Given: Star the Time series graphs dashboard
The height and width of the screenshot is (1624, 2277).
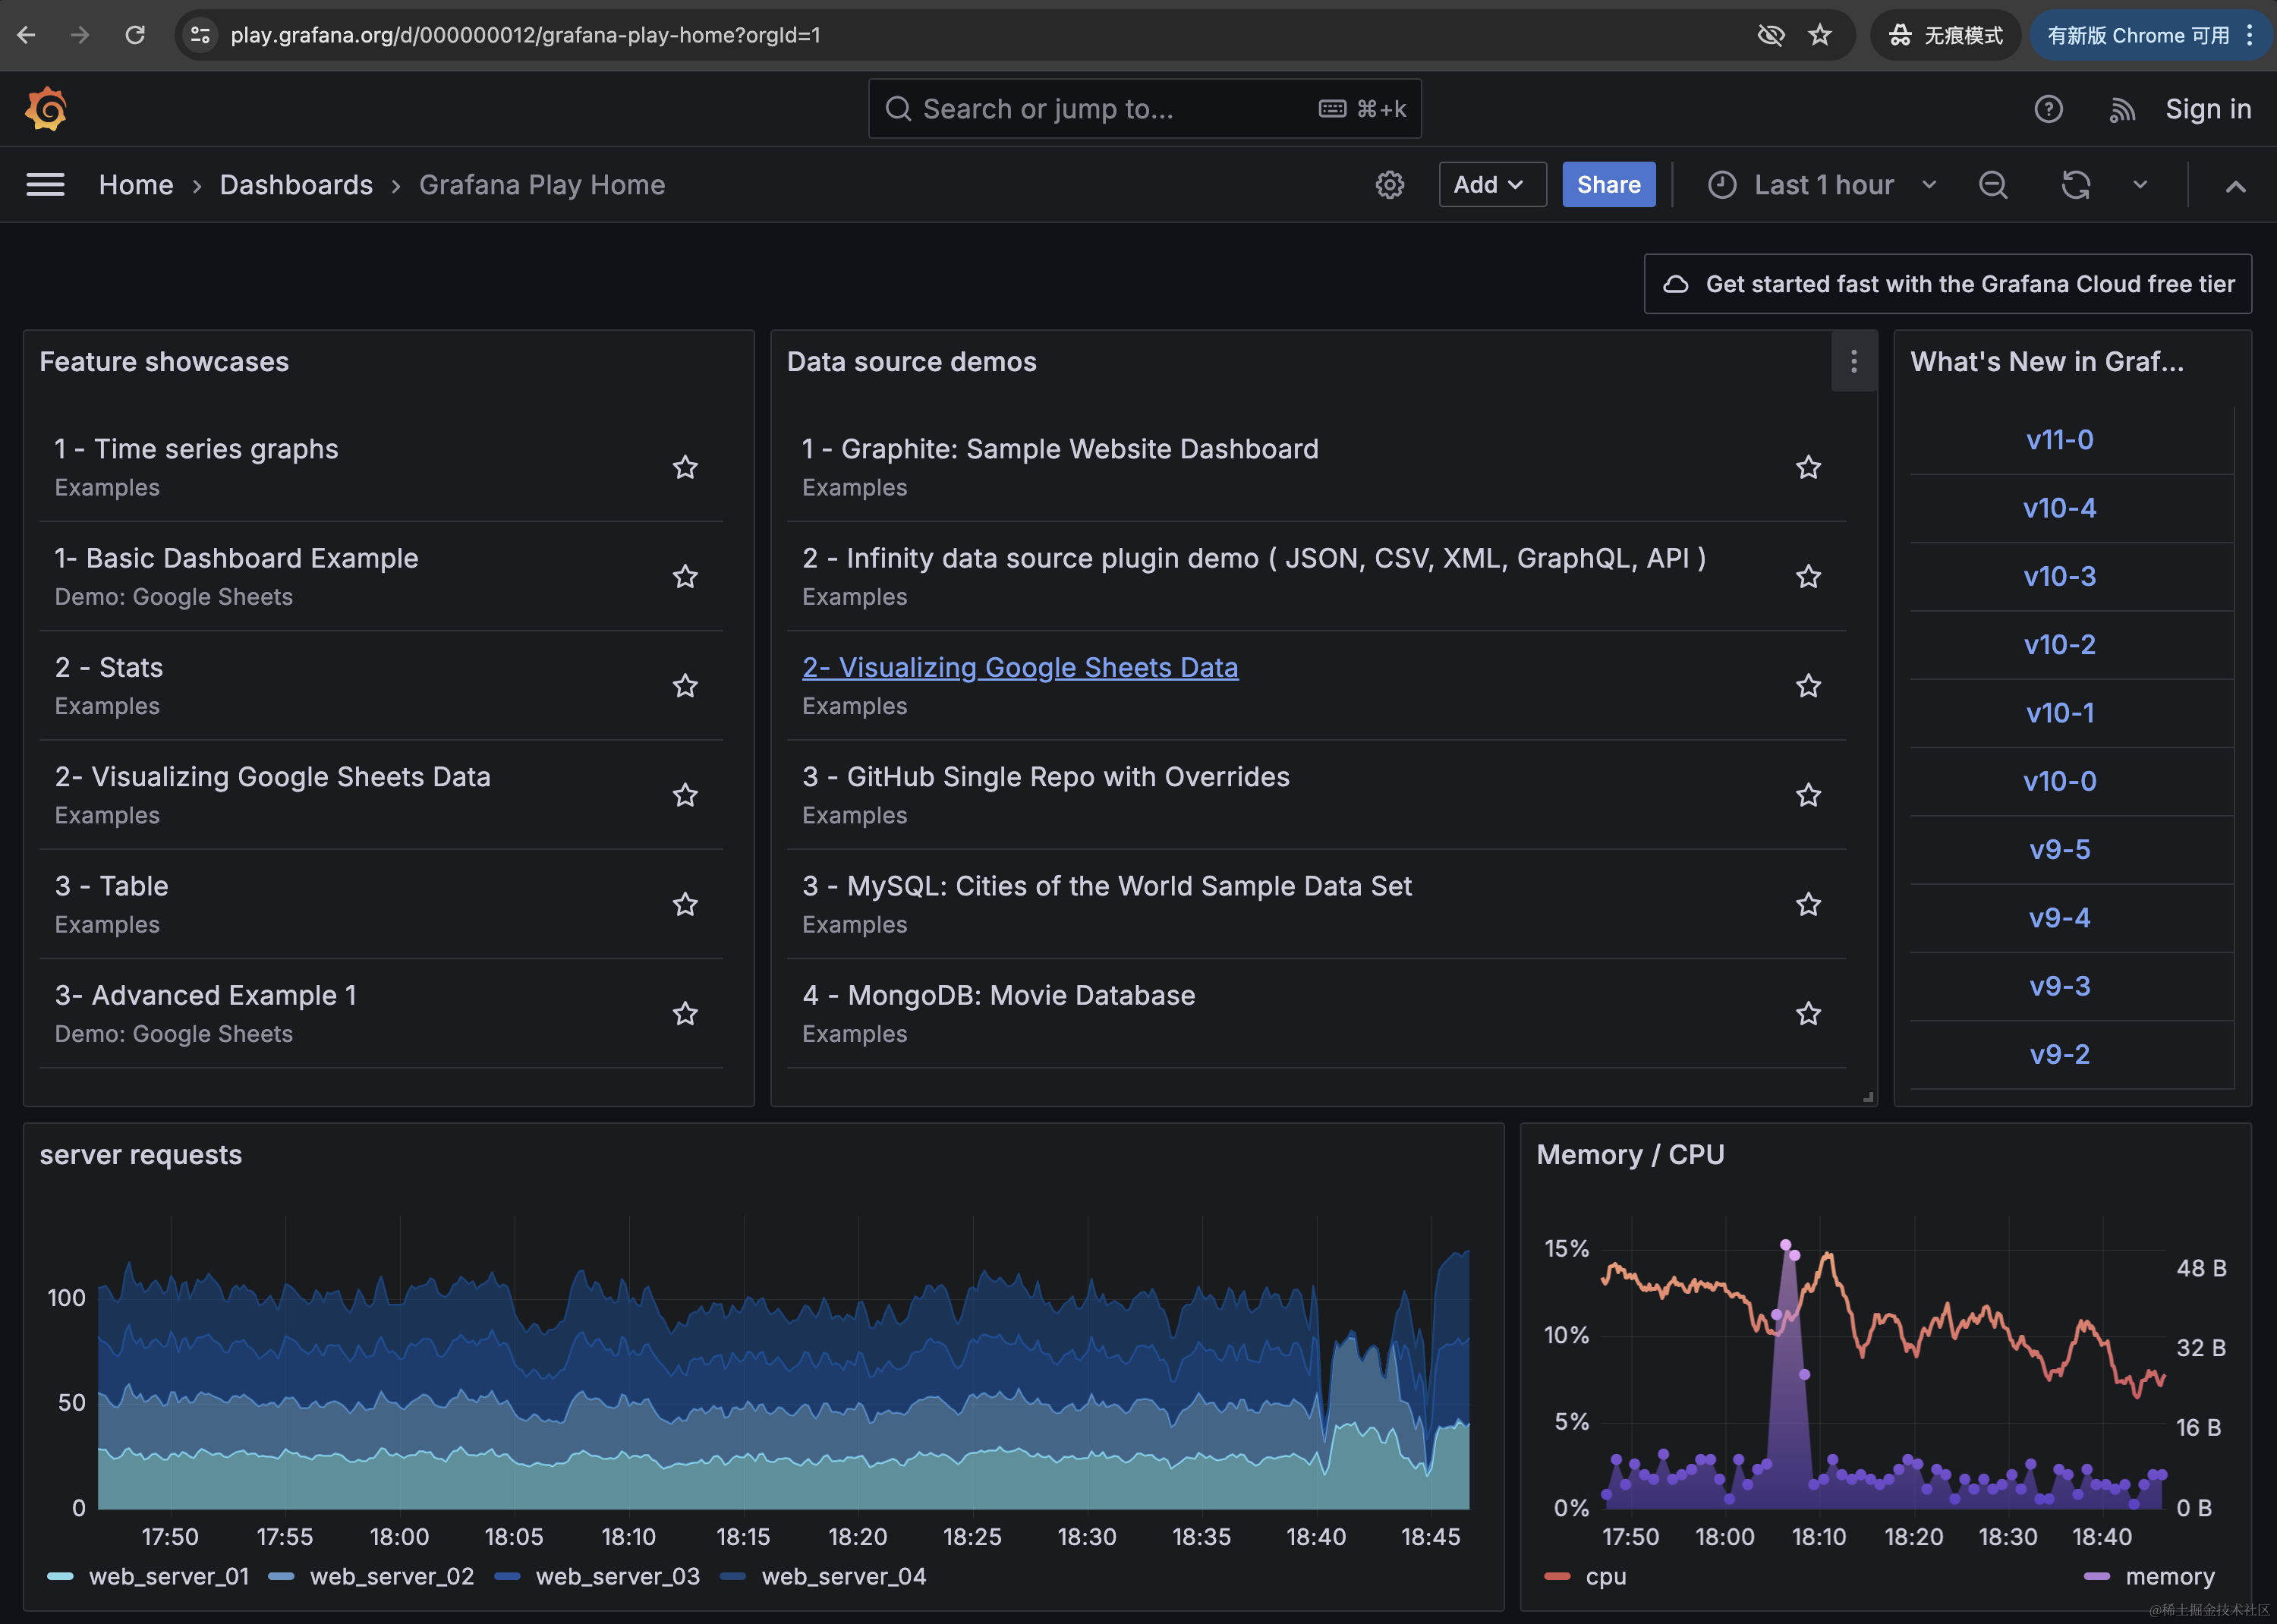Looking at the screenshot, I should (x=685, y=467).
